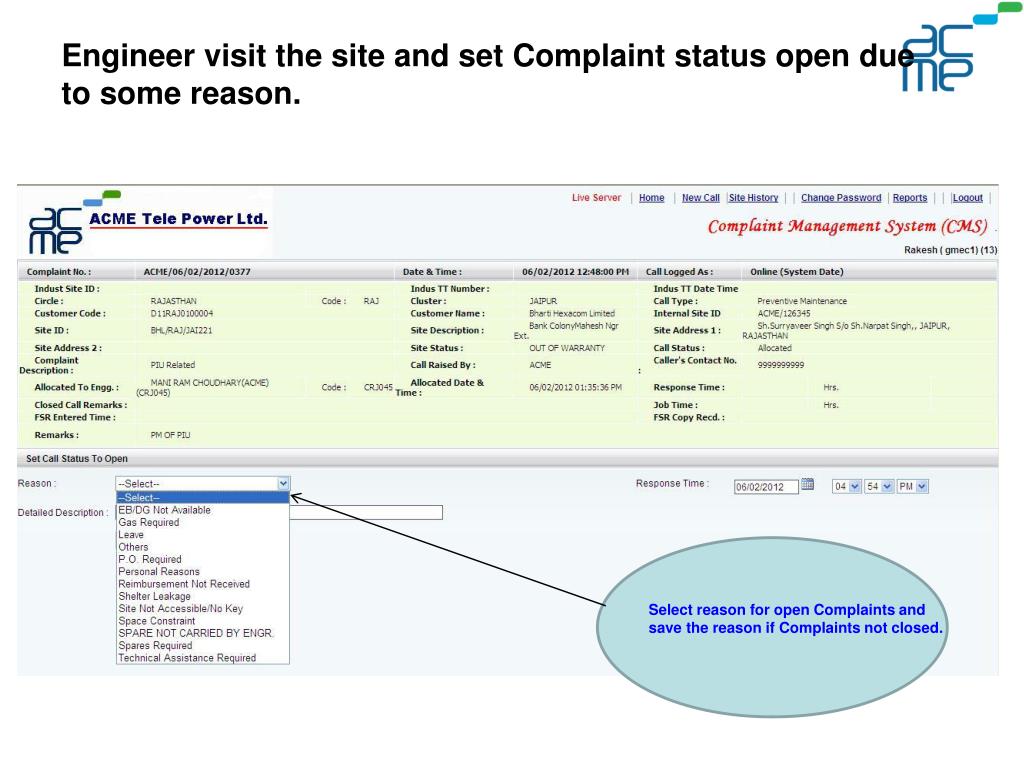Click engineer name MANI RAM CHOUDHARY(ACME)

(x=209, y=383)
